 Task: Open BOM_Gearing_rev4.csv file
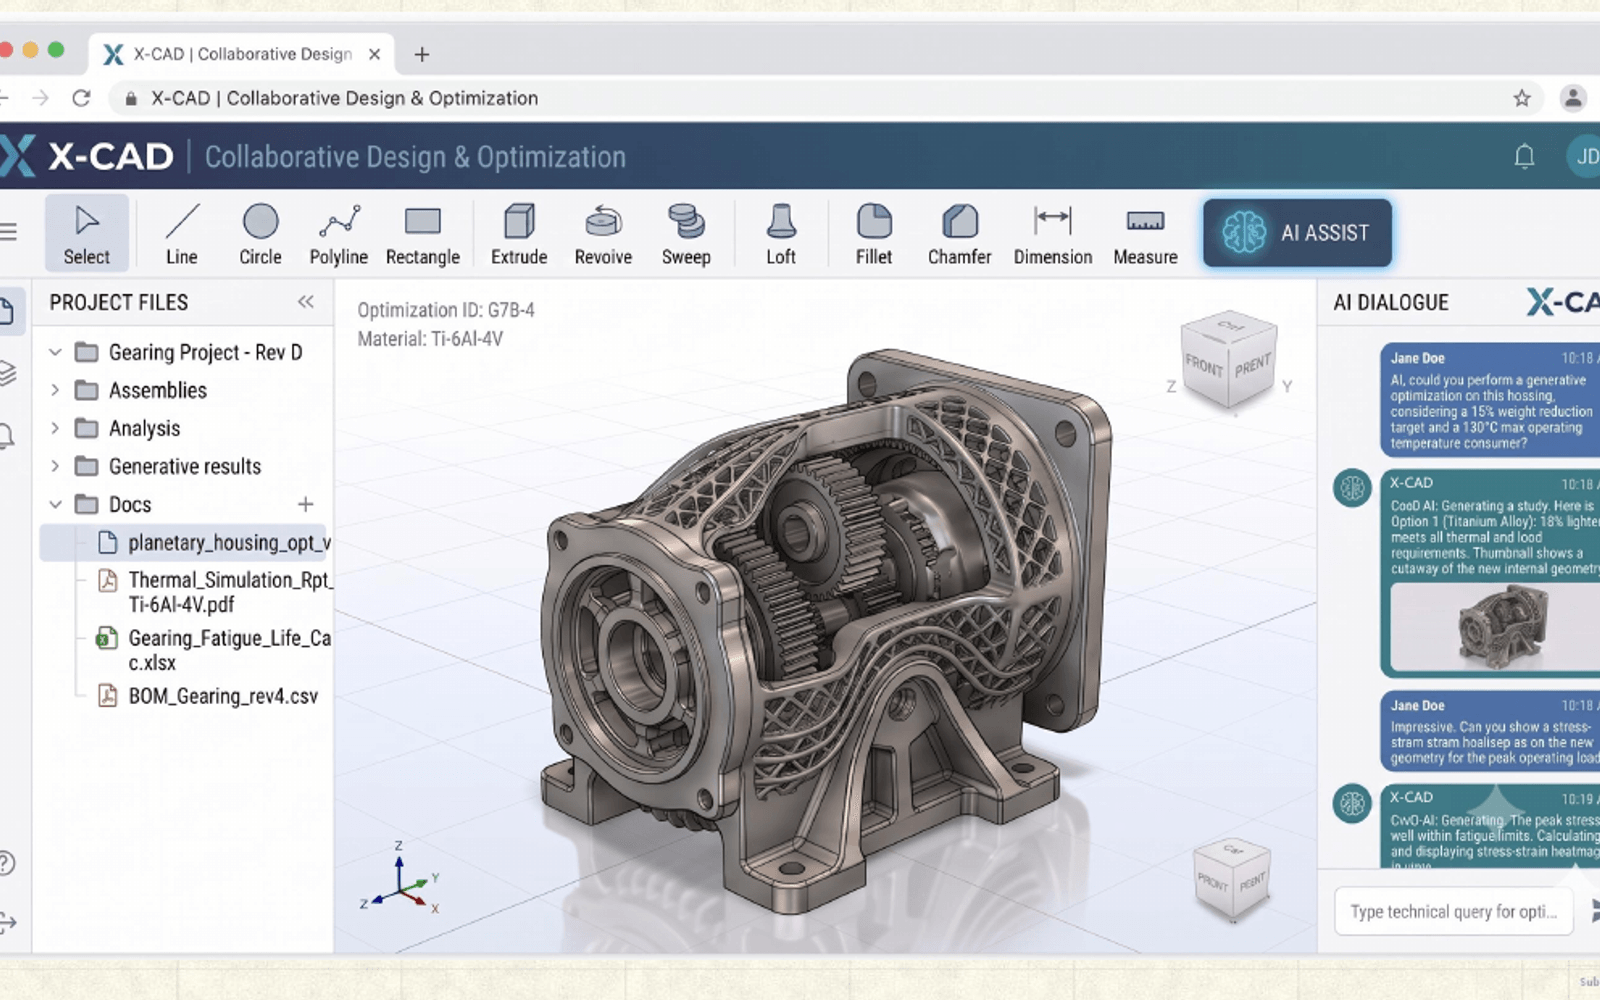[208, 696]
